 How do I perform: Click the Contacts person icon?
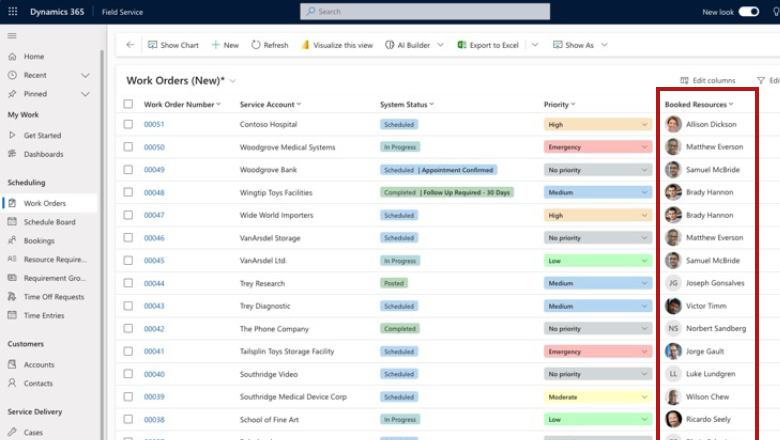pos(12,383)
